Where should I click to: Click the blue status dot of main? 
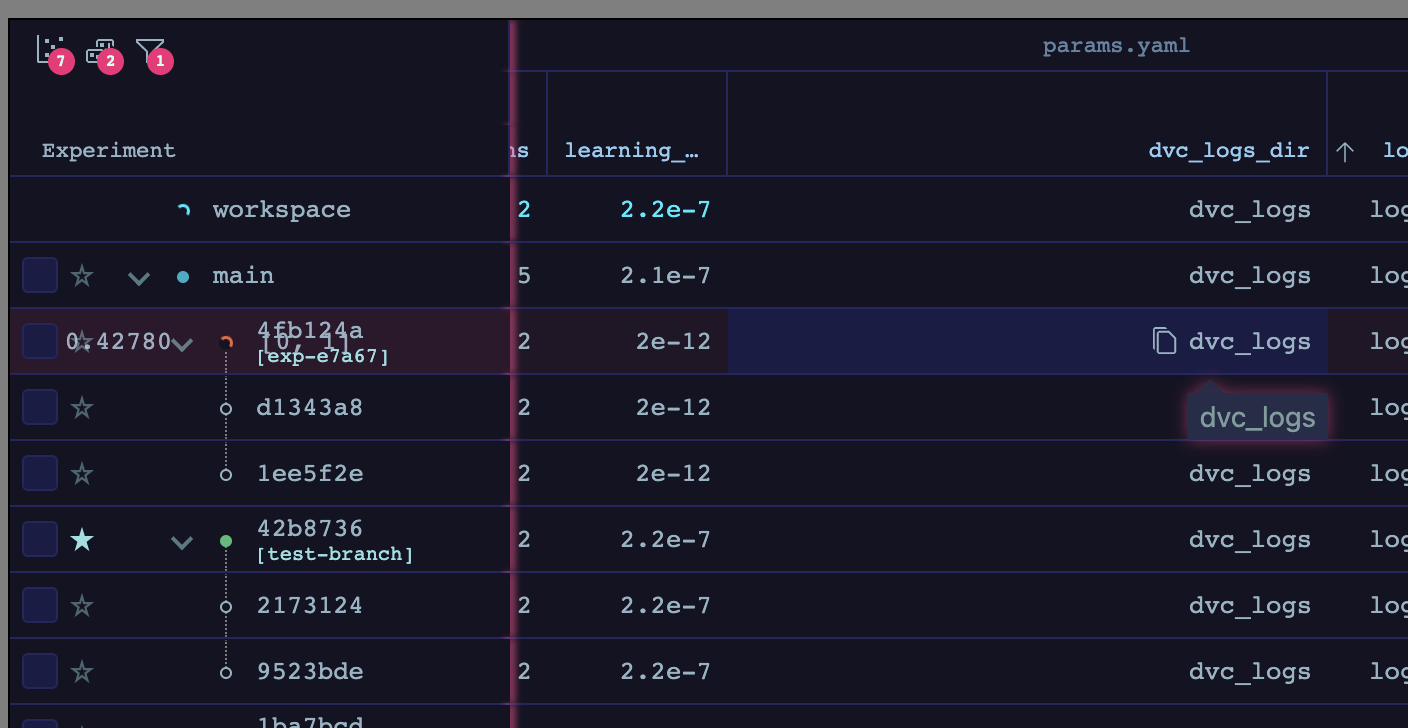(x=183, y=276)
